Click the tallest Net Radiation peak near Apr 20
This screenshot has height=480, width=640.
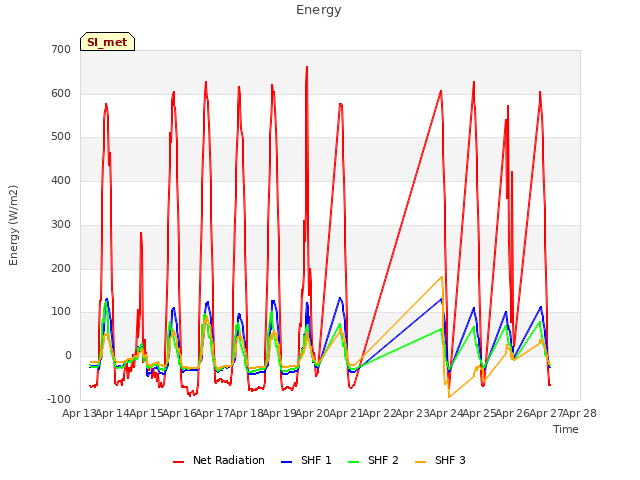click(x=307, y=67)
